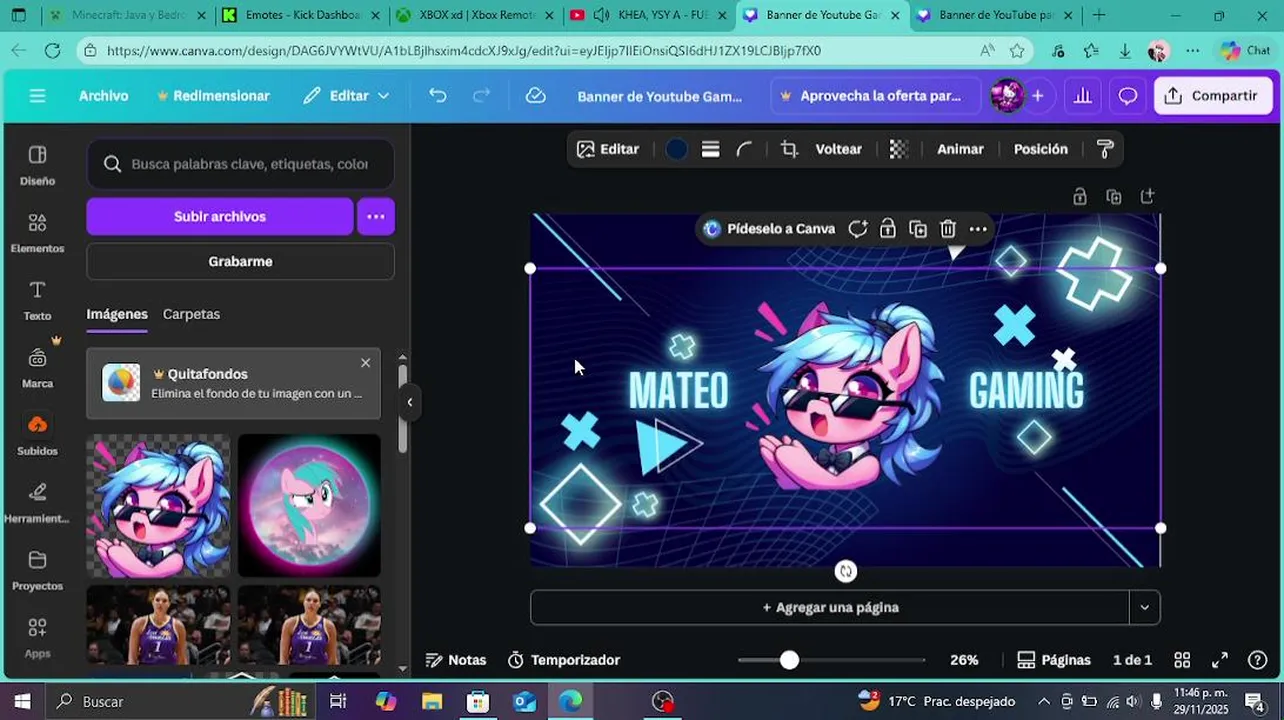The height and width of the screenshot is (720, 1284).
Task: Lock the page with padlock above canvas
Action: coord(1079,197)
